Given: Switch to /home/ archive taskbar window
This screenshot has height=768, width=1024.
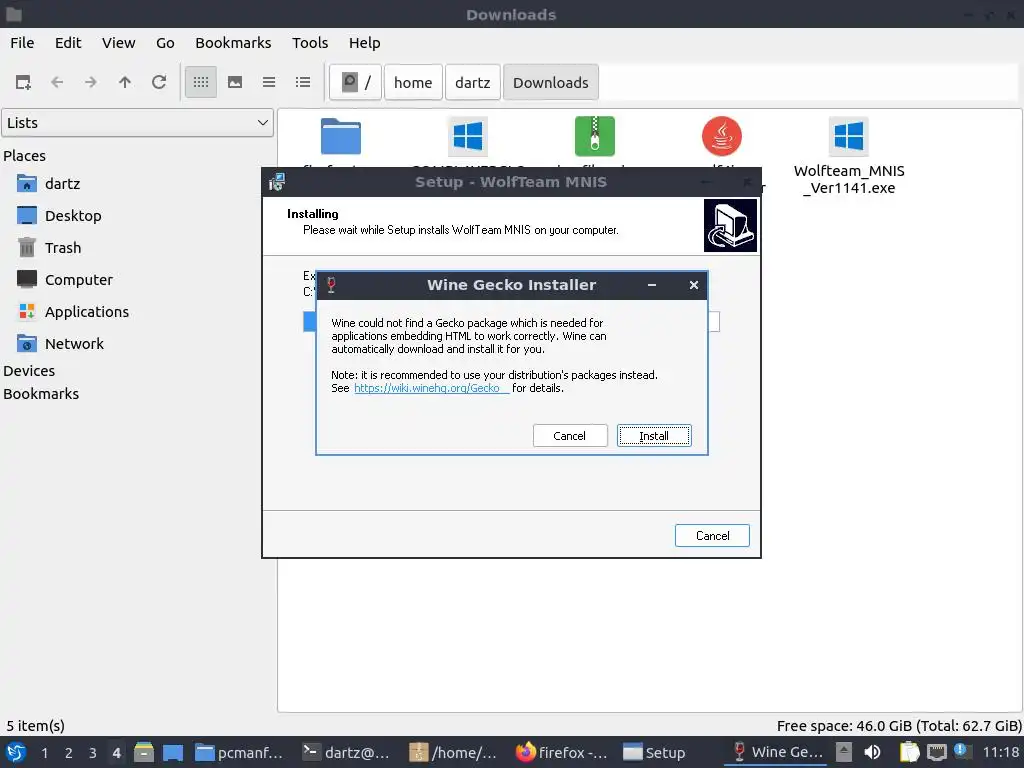Looking at the screenshot, I should pos(453,752).
